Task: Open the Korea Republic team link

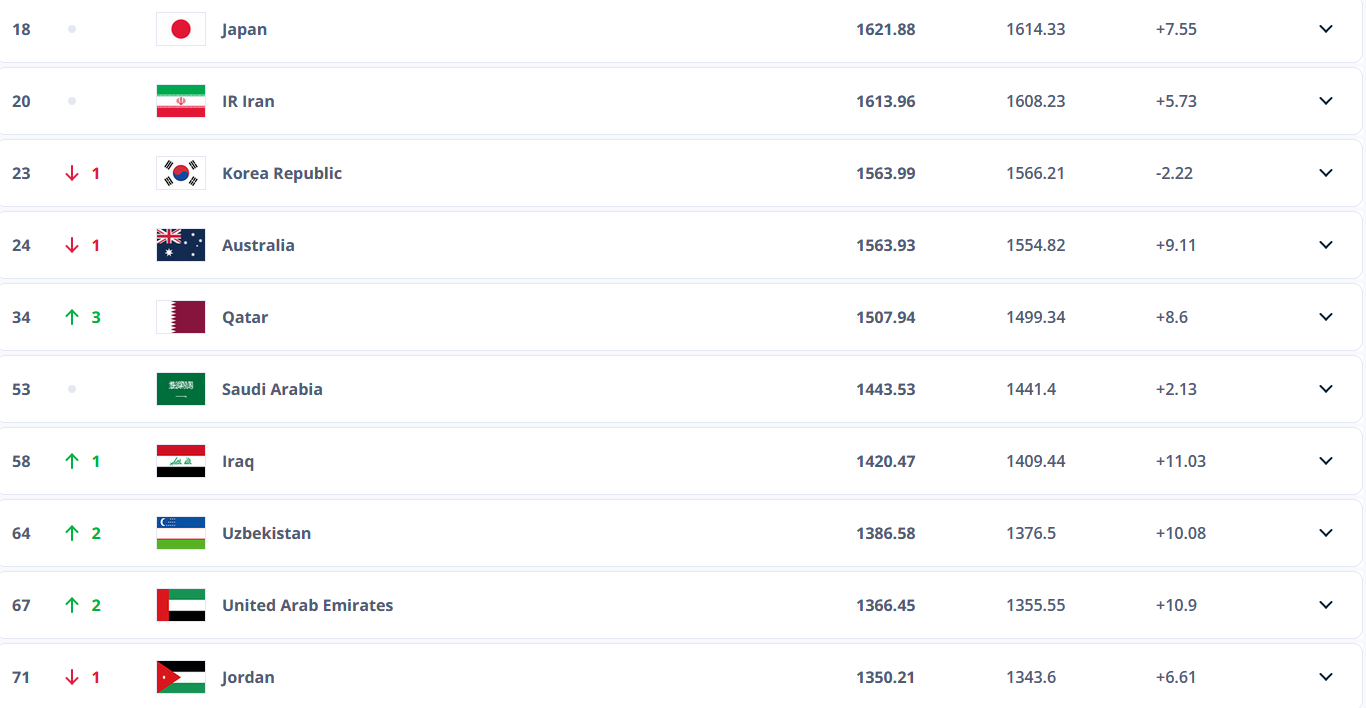Action: [x=282, y=173]
